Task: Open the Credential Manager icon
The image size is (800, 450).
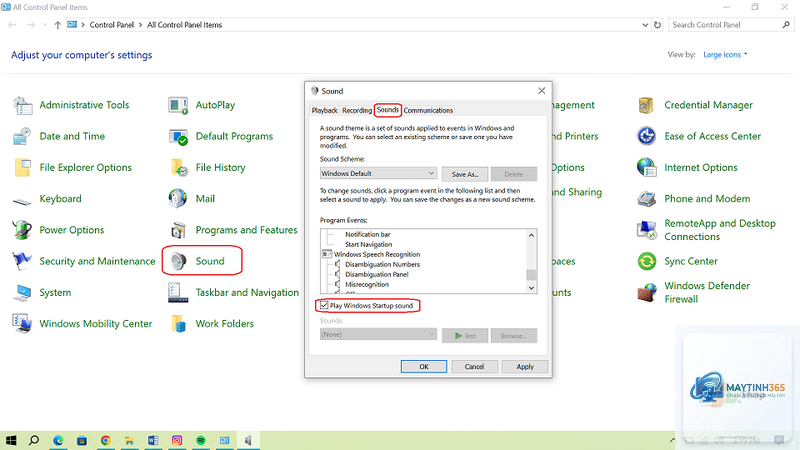Action: coord(646,105)
